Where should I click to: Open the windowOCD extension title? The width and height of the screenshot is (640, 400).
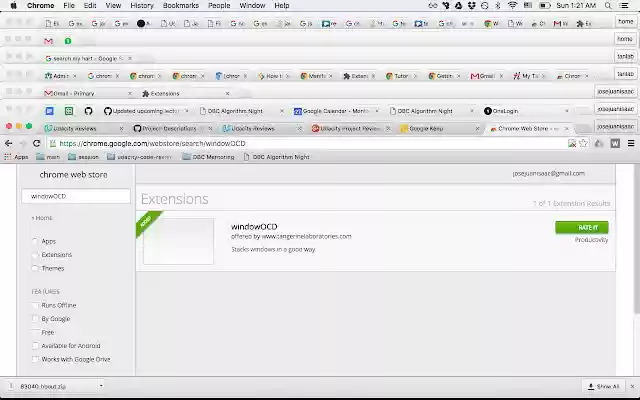tap(254, 227)
